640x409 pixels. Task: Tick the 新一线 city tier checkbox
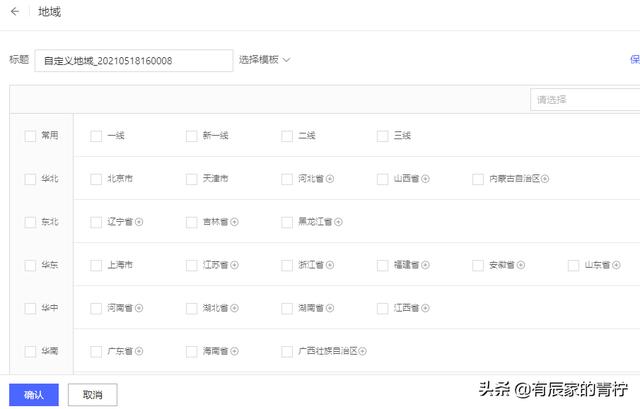(x=191, y=136)
